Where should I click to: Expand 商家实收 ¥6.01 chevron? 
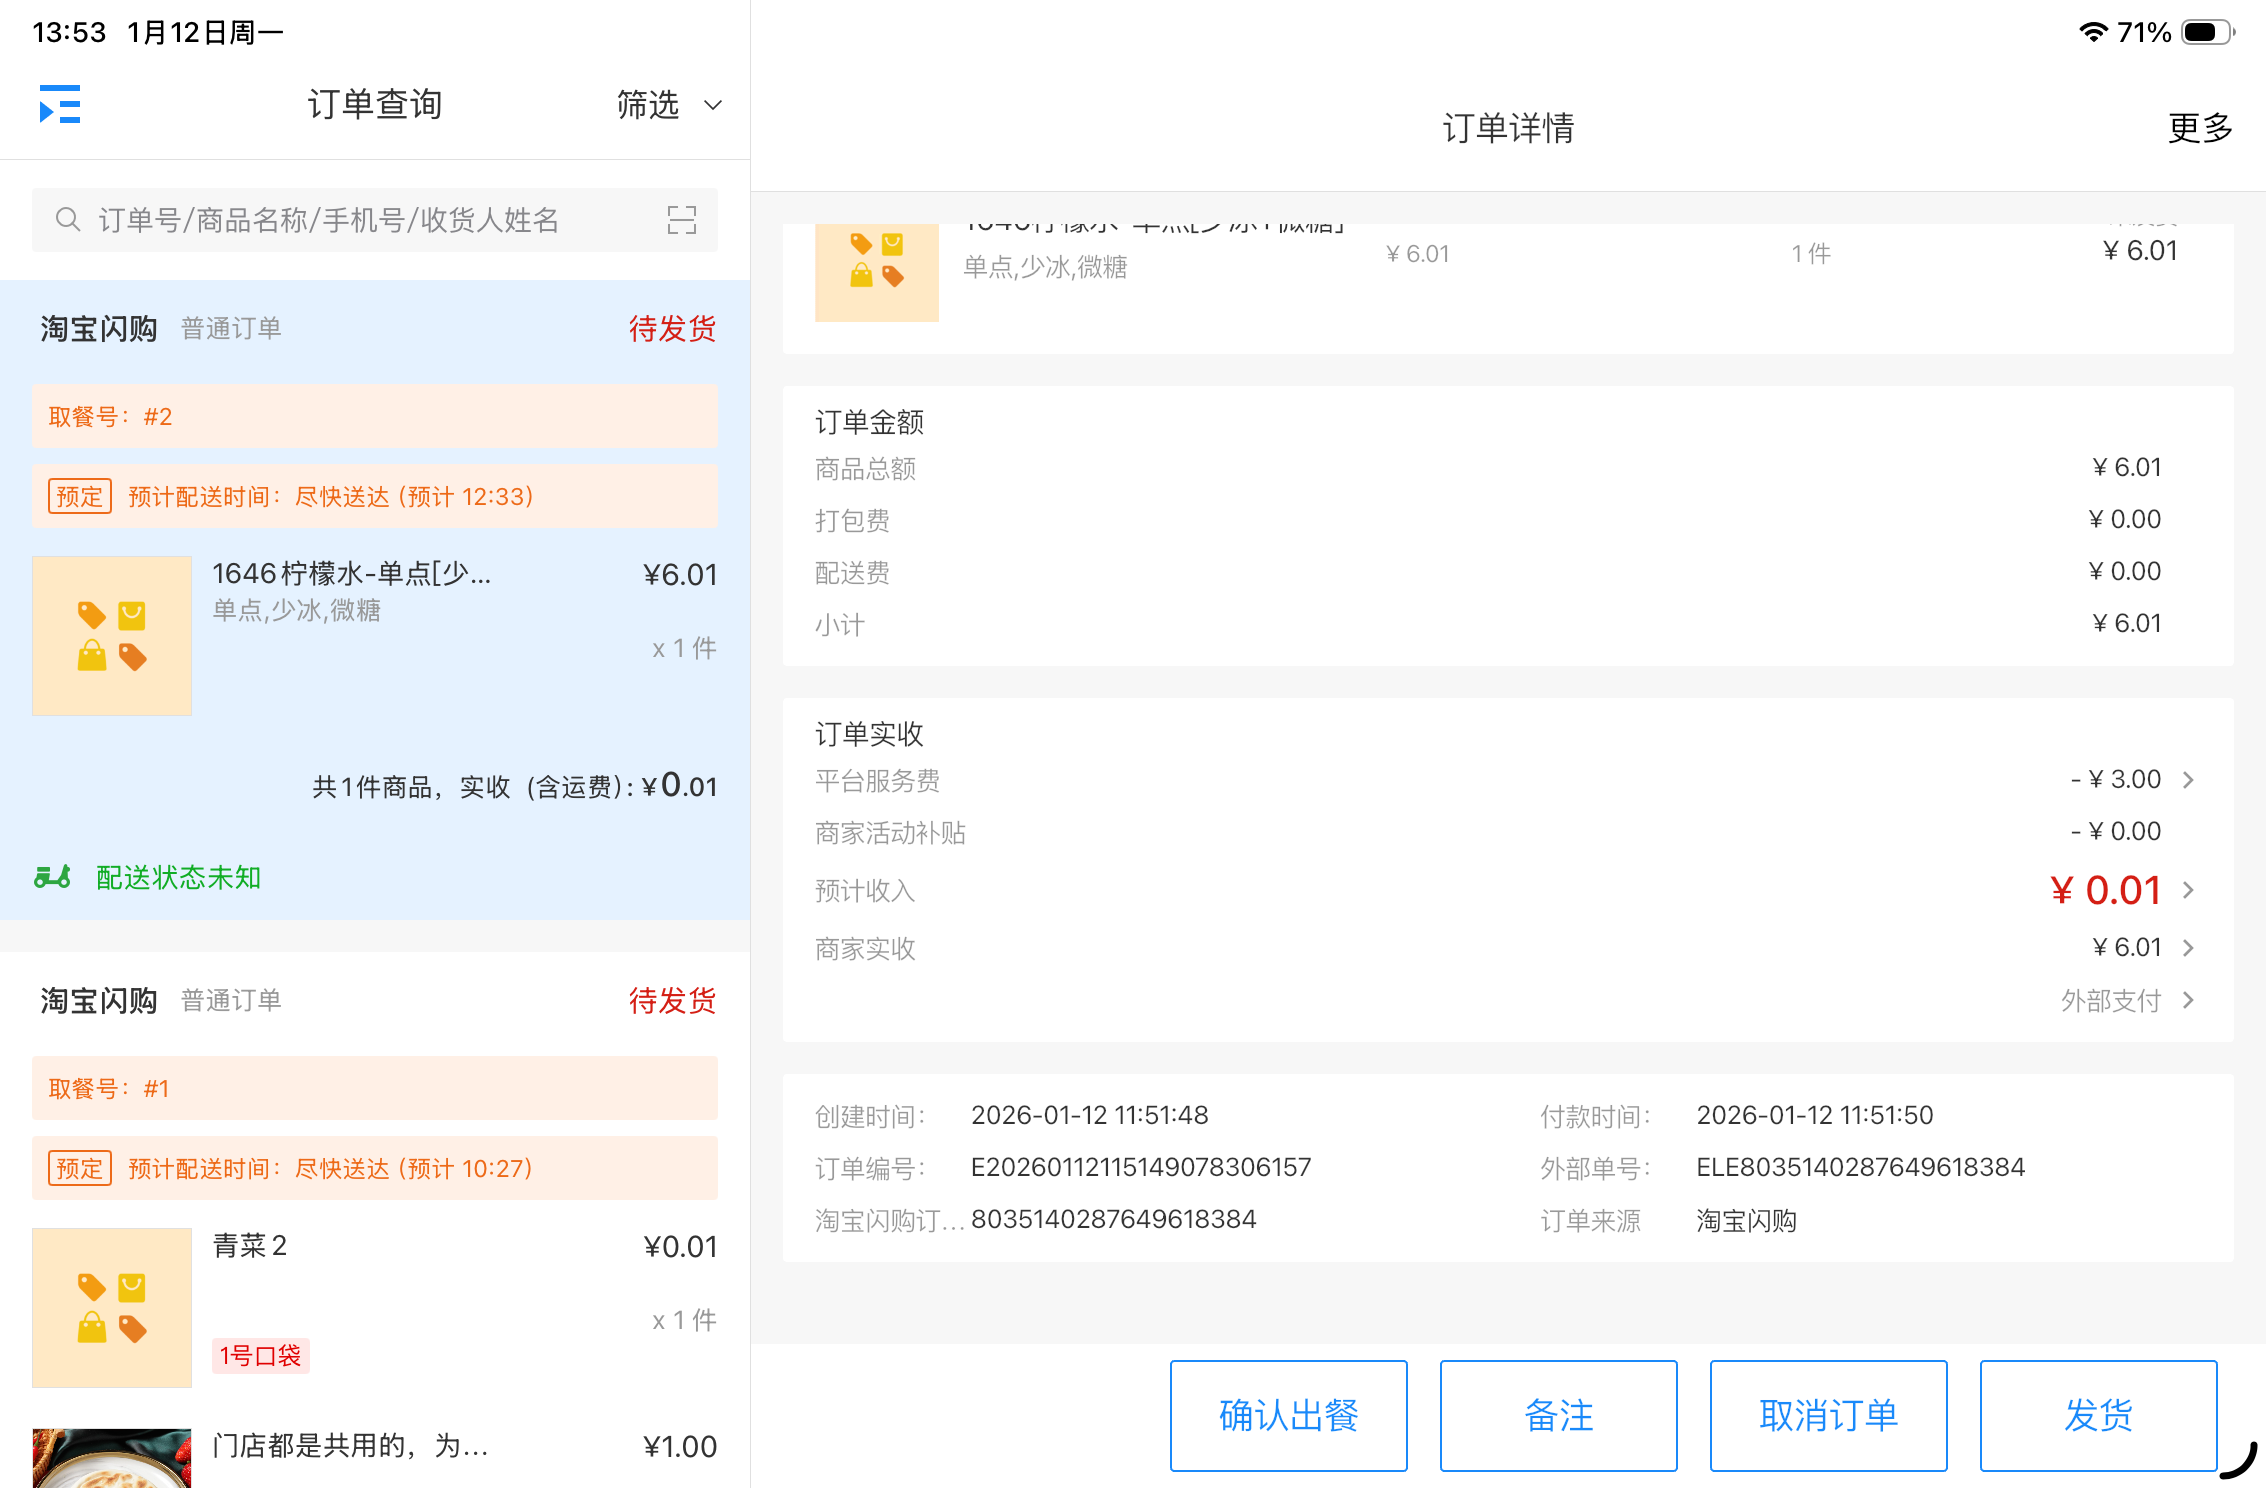click(2188, 948)
